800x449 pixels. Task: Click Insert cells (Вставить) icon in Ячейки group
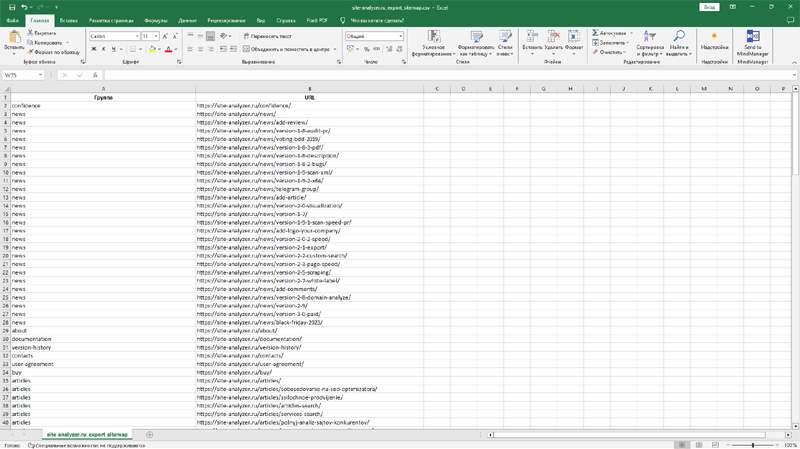pyautogui.click(x=532, y=36)
